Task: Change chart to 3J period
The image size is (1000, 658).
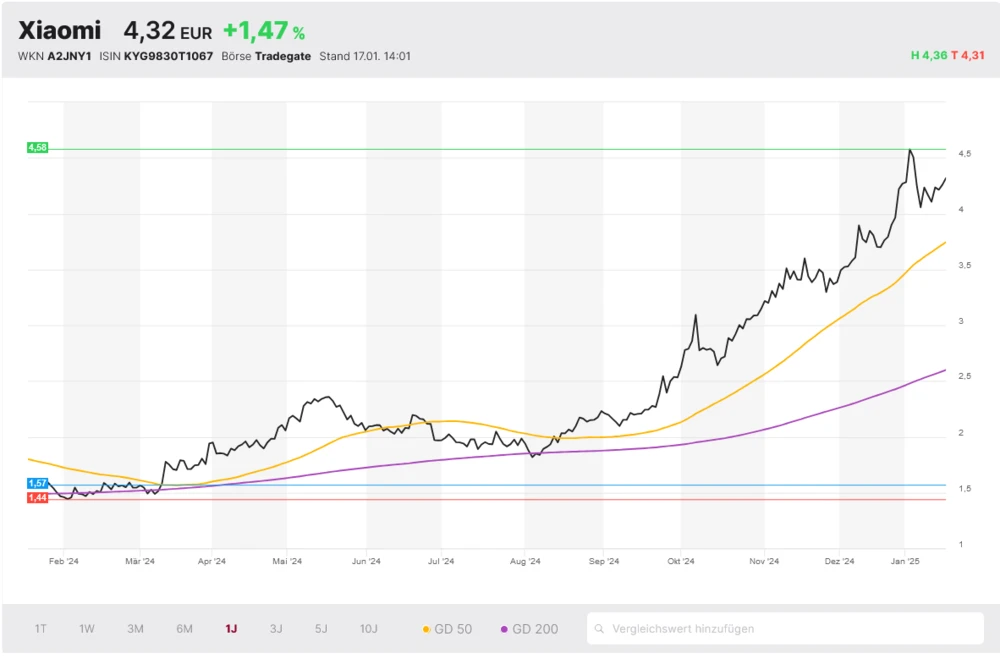Action: pos(276,629)
